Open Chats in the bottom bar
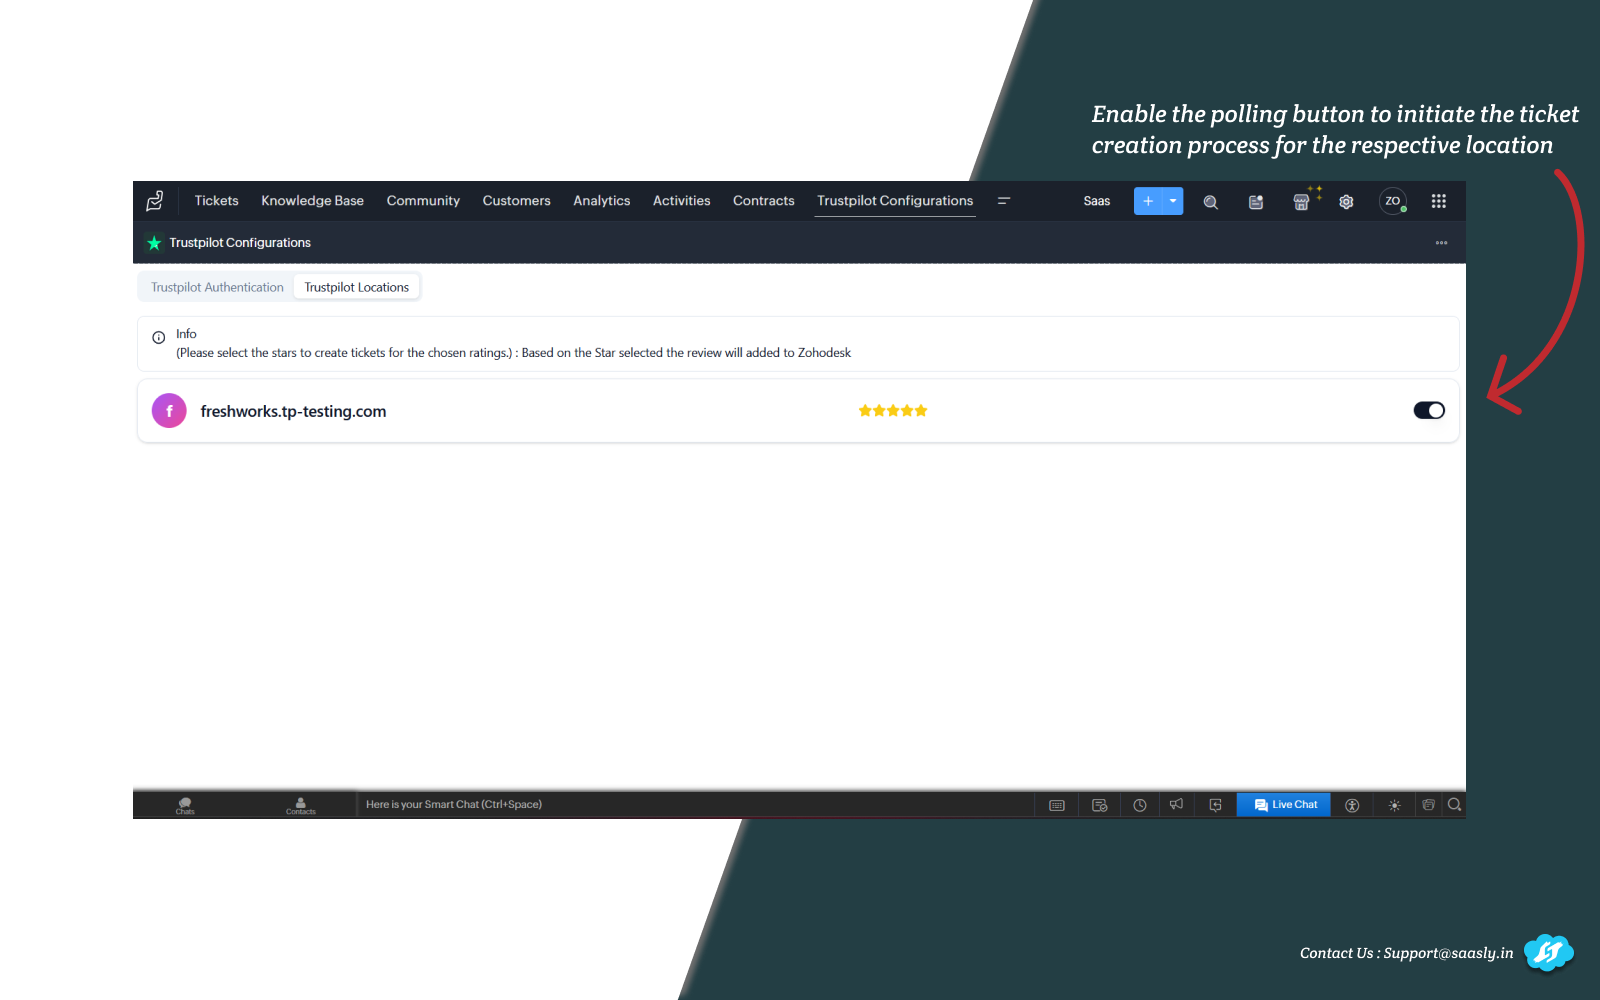The width and height of the screenshot is (1600, 1000). 185,805
